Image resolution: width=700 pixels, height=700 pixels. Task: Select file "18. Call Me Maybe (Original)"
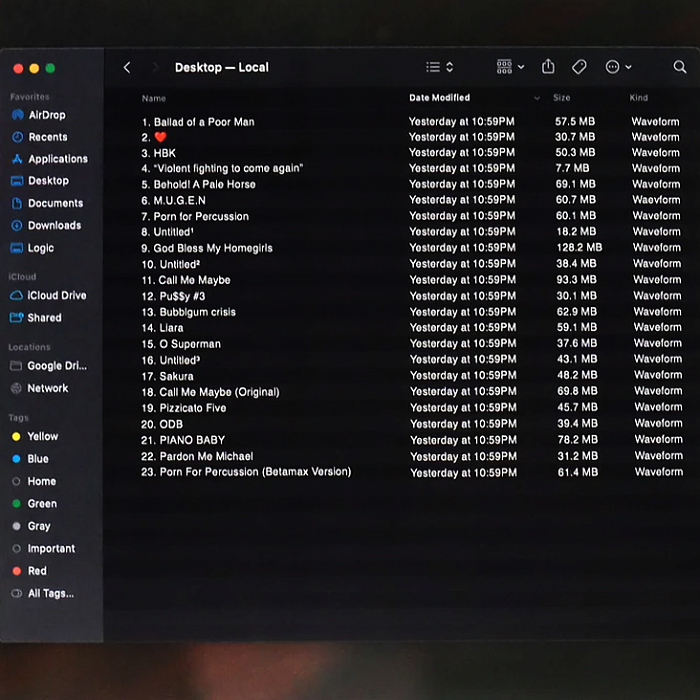[210, 392]
